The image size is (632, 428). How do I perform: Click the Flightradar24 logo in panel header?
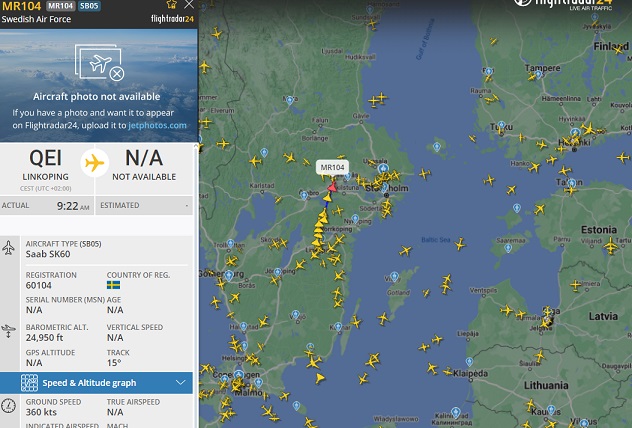point(172,19)
